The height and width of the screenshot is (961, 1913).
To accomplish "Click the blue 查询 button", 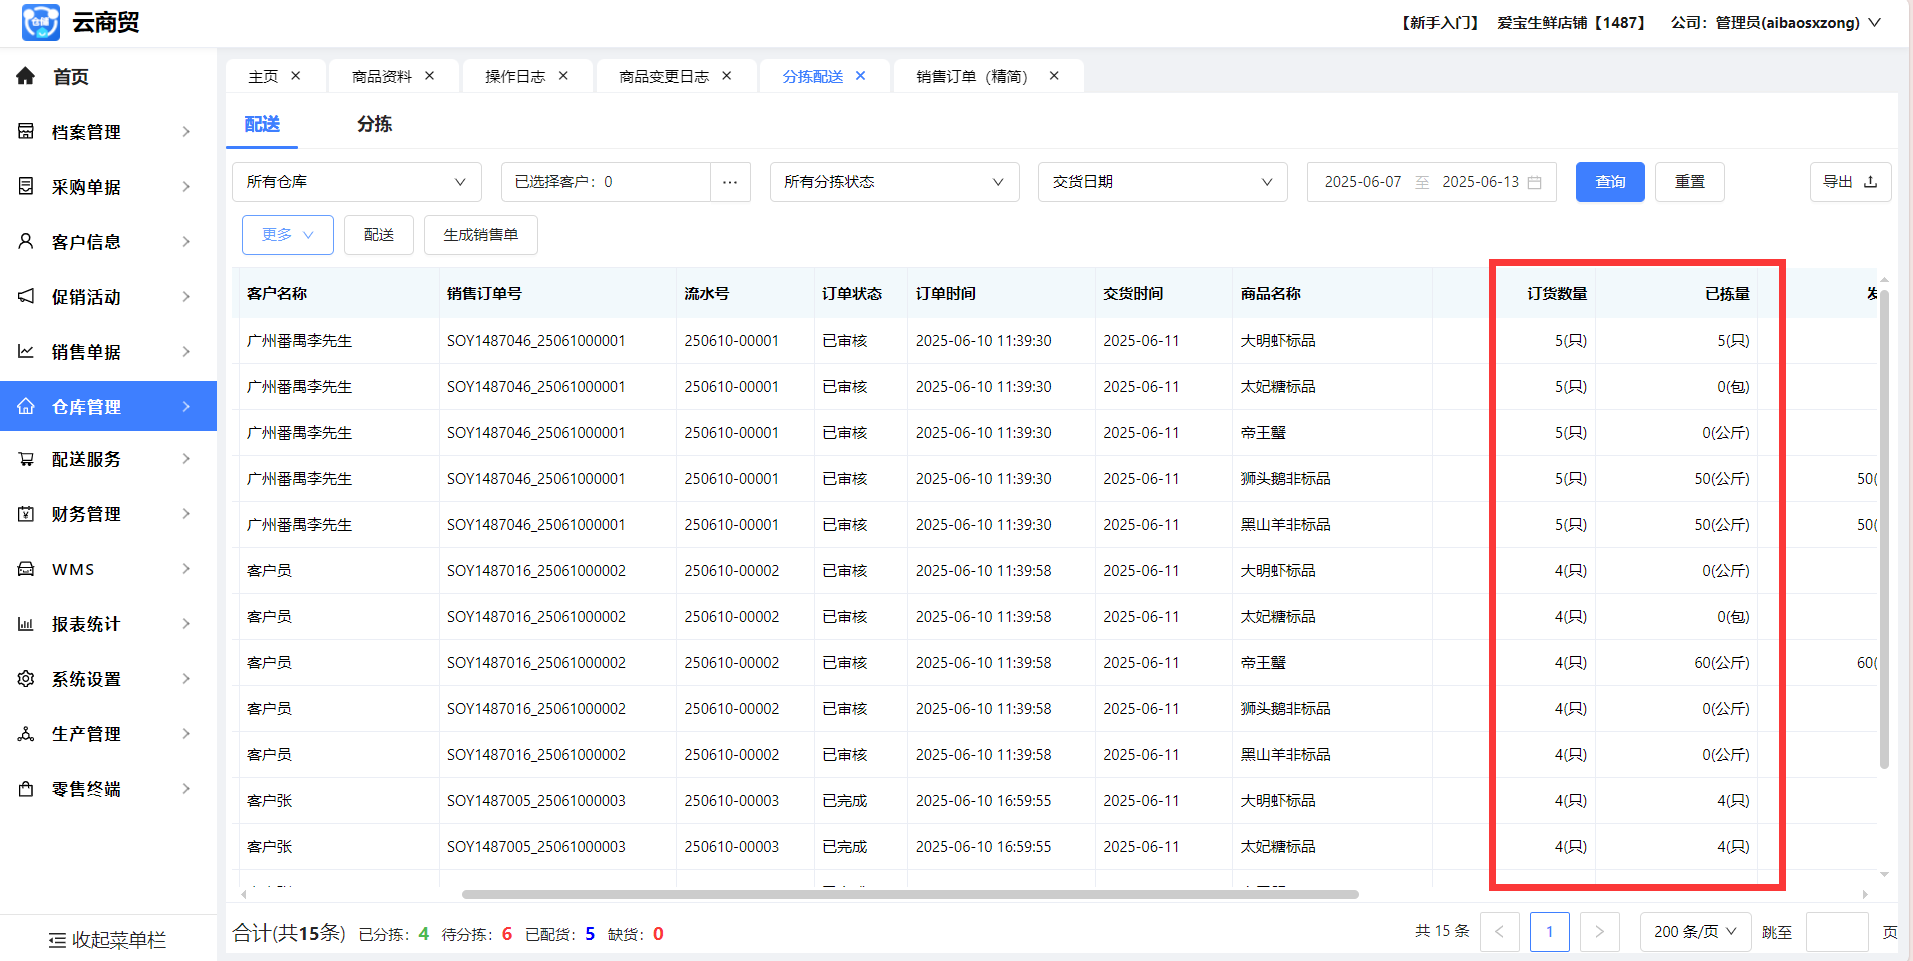I will pyautogui.click(x=1610, y=182).
